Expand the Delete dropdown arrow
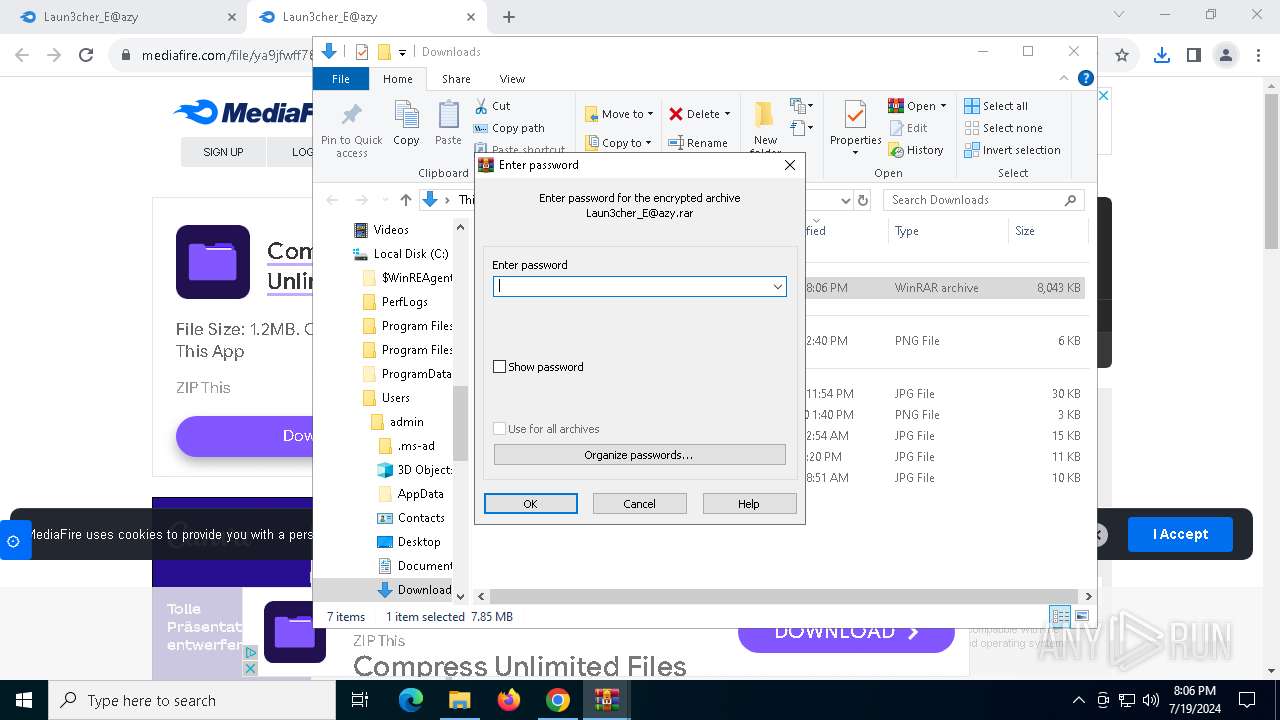 click(x=727, y=114)
